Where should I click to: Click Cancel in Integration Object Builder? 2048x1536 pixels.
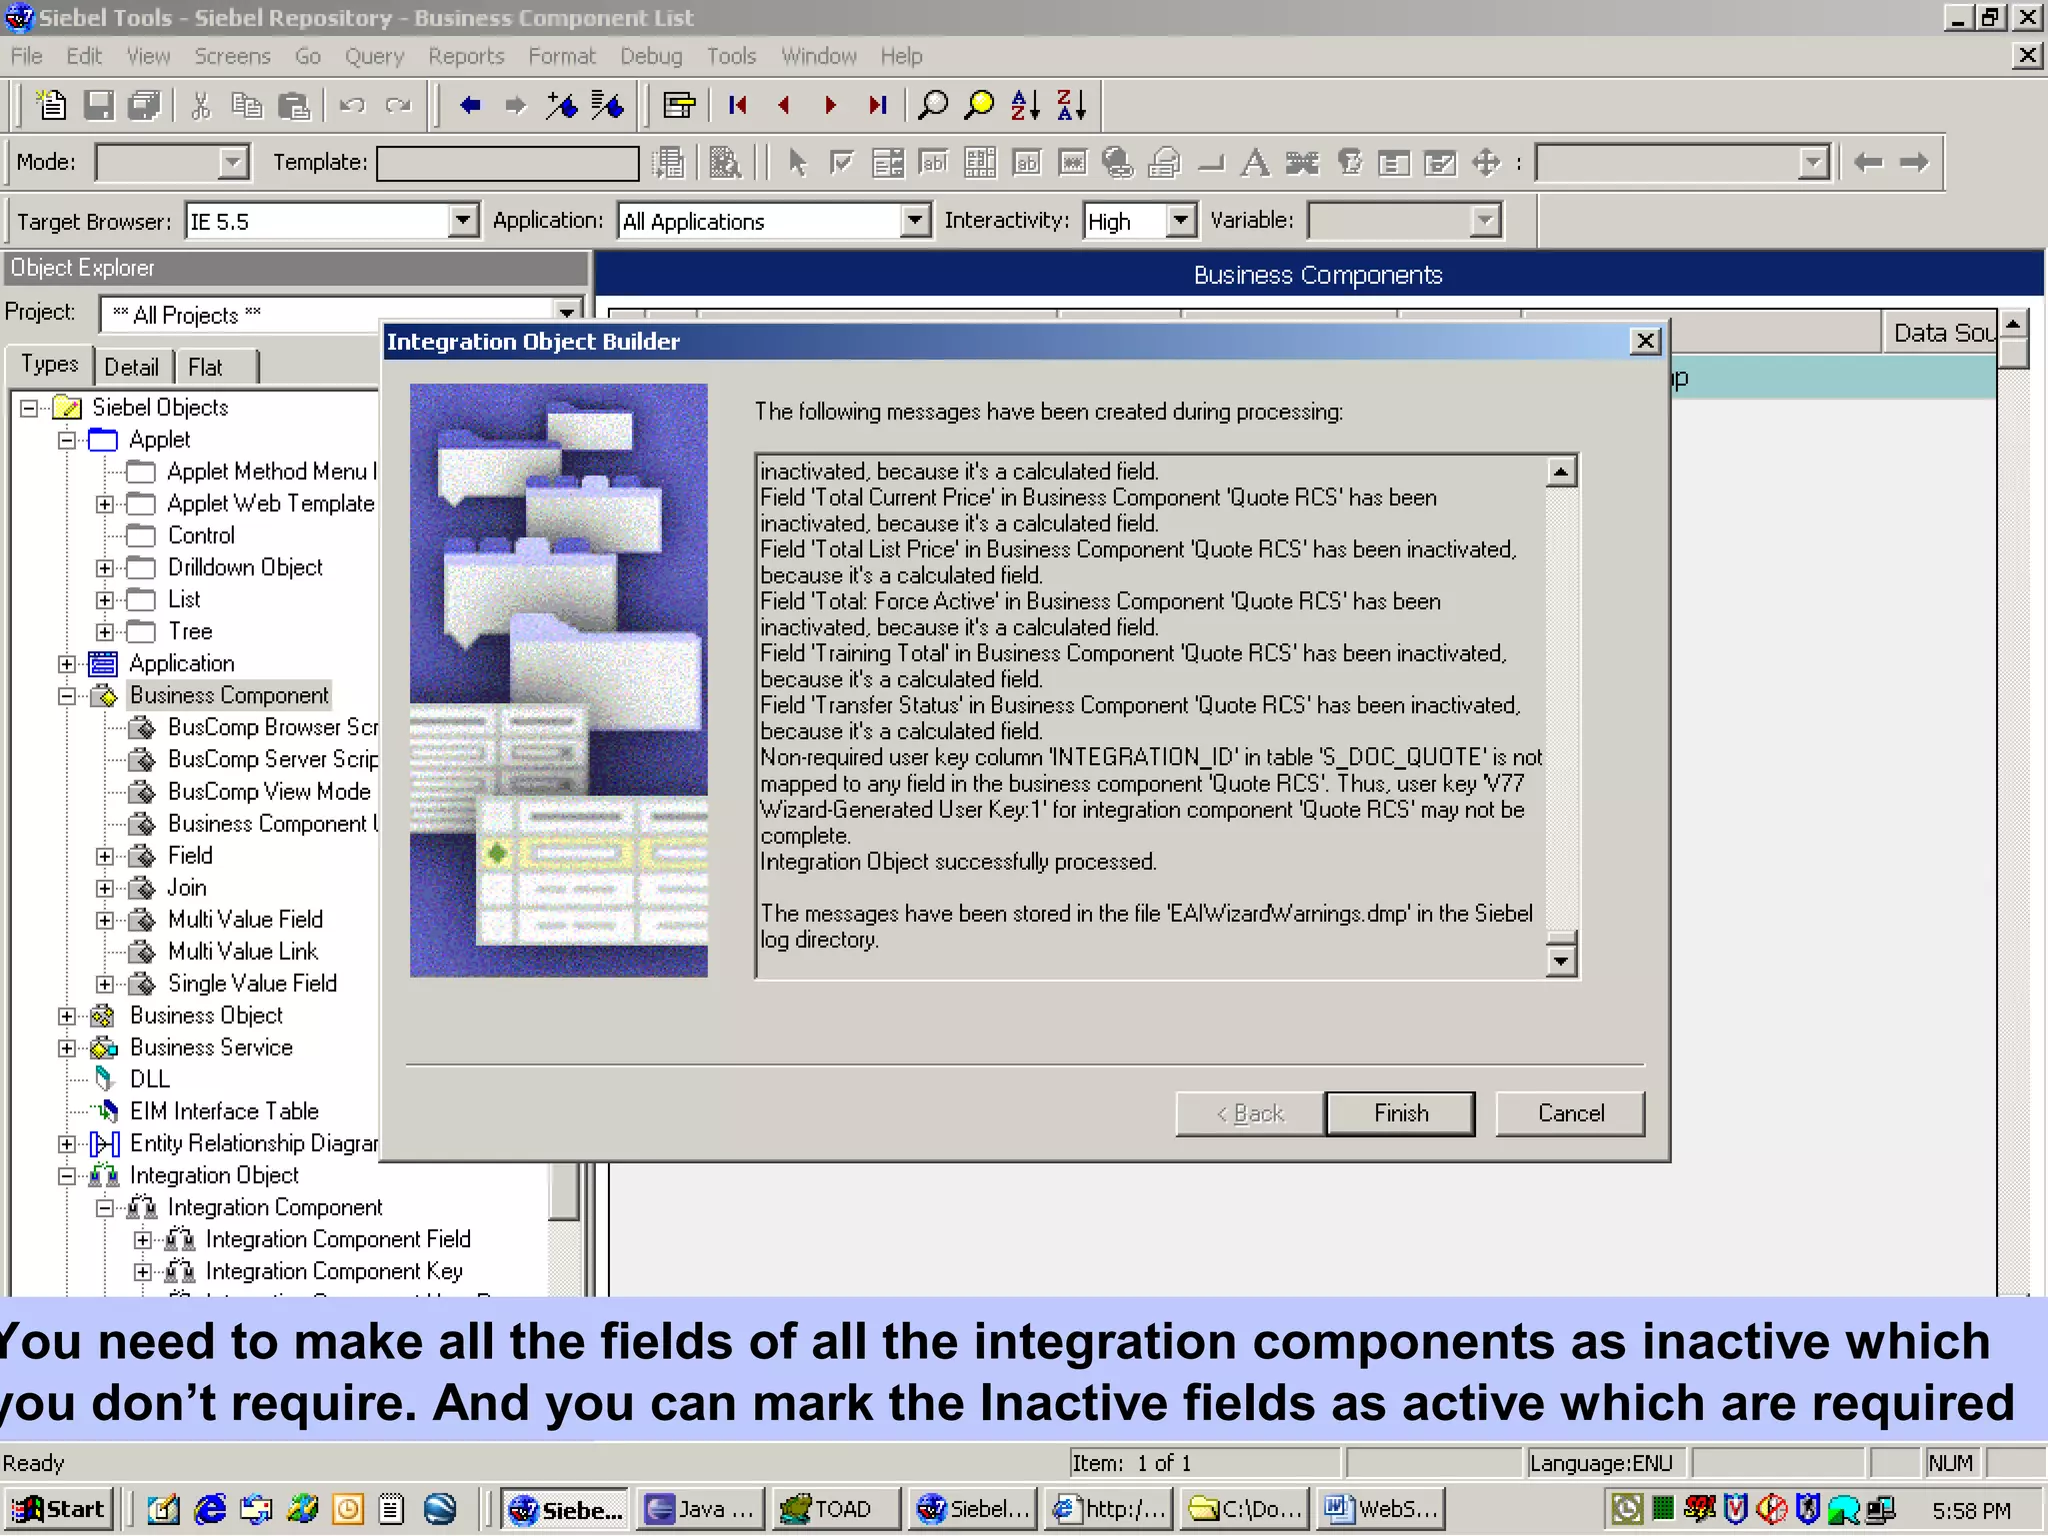(1570, 1113)
